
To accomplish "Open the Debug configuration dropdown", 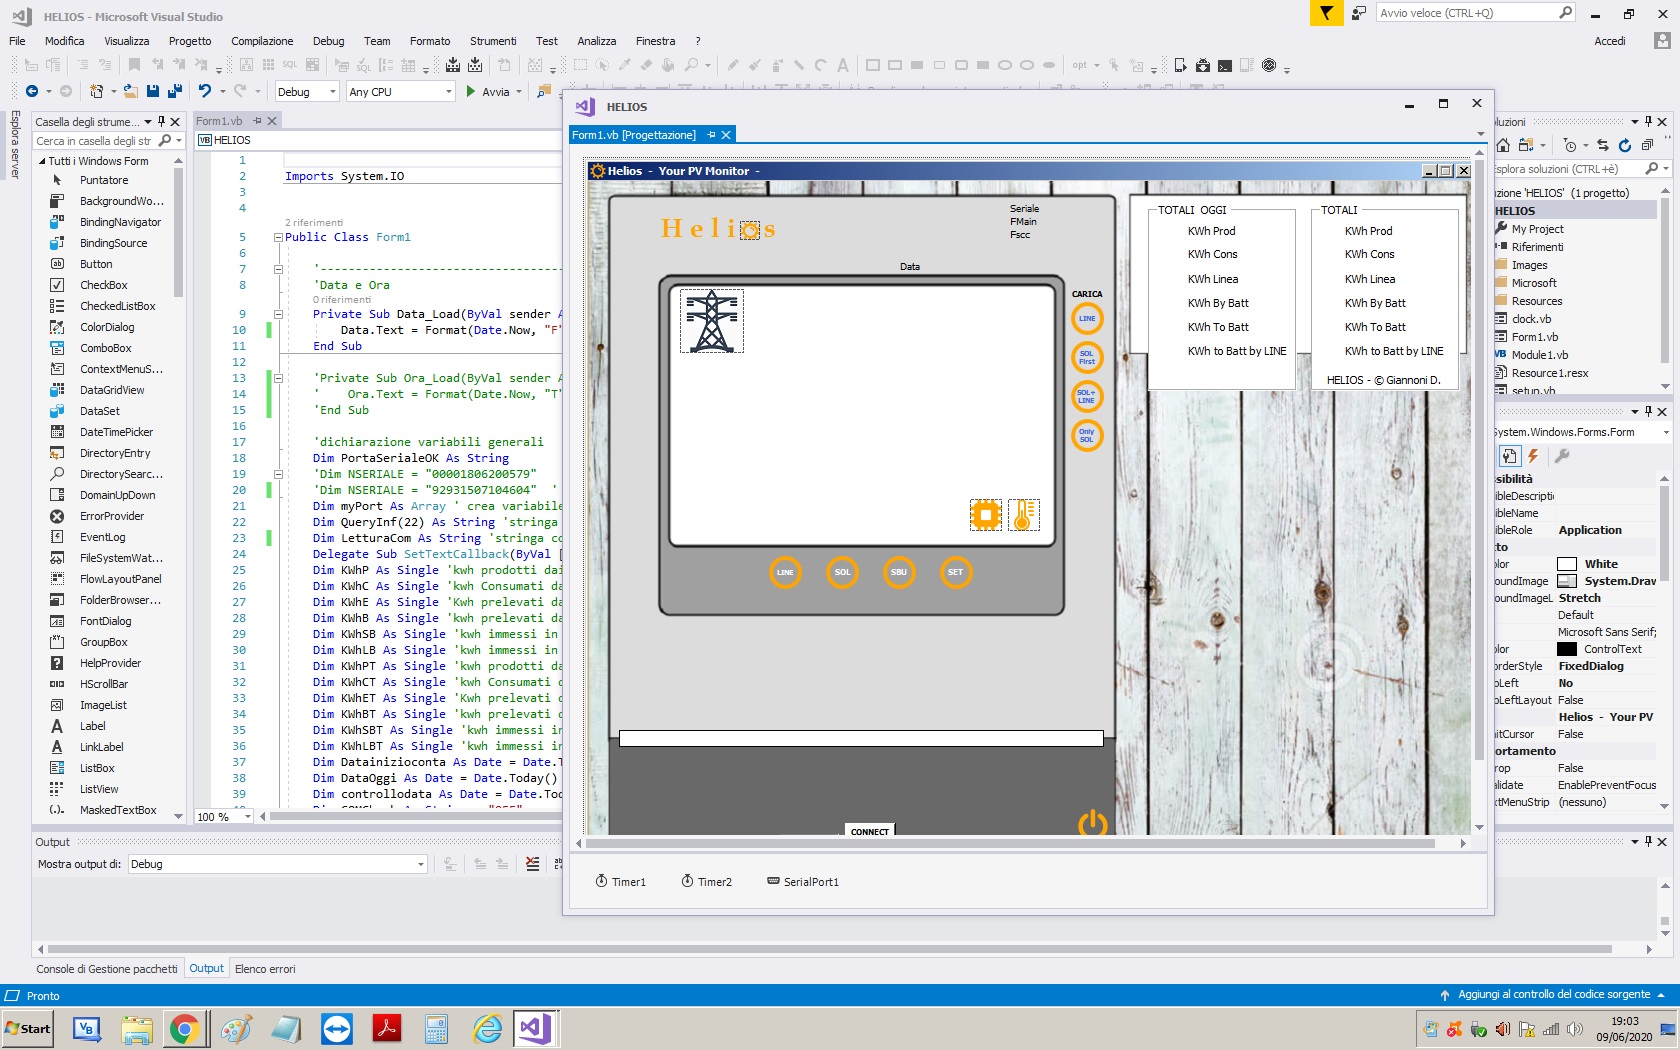I will (x=332, y=92).
